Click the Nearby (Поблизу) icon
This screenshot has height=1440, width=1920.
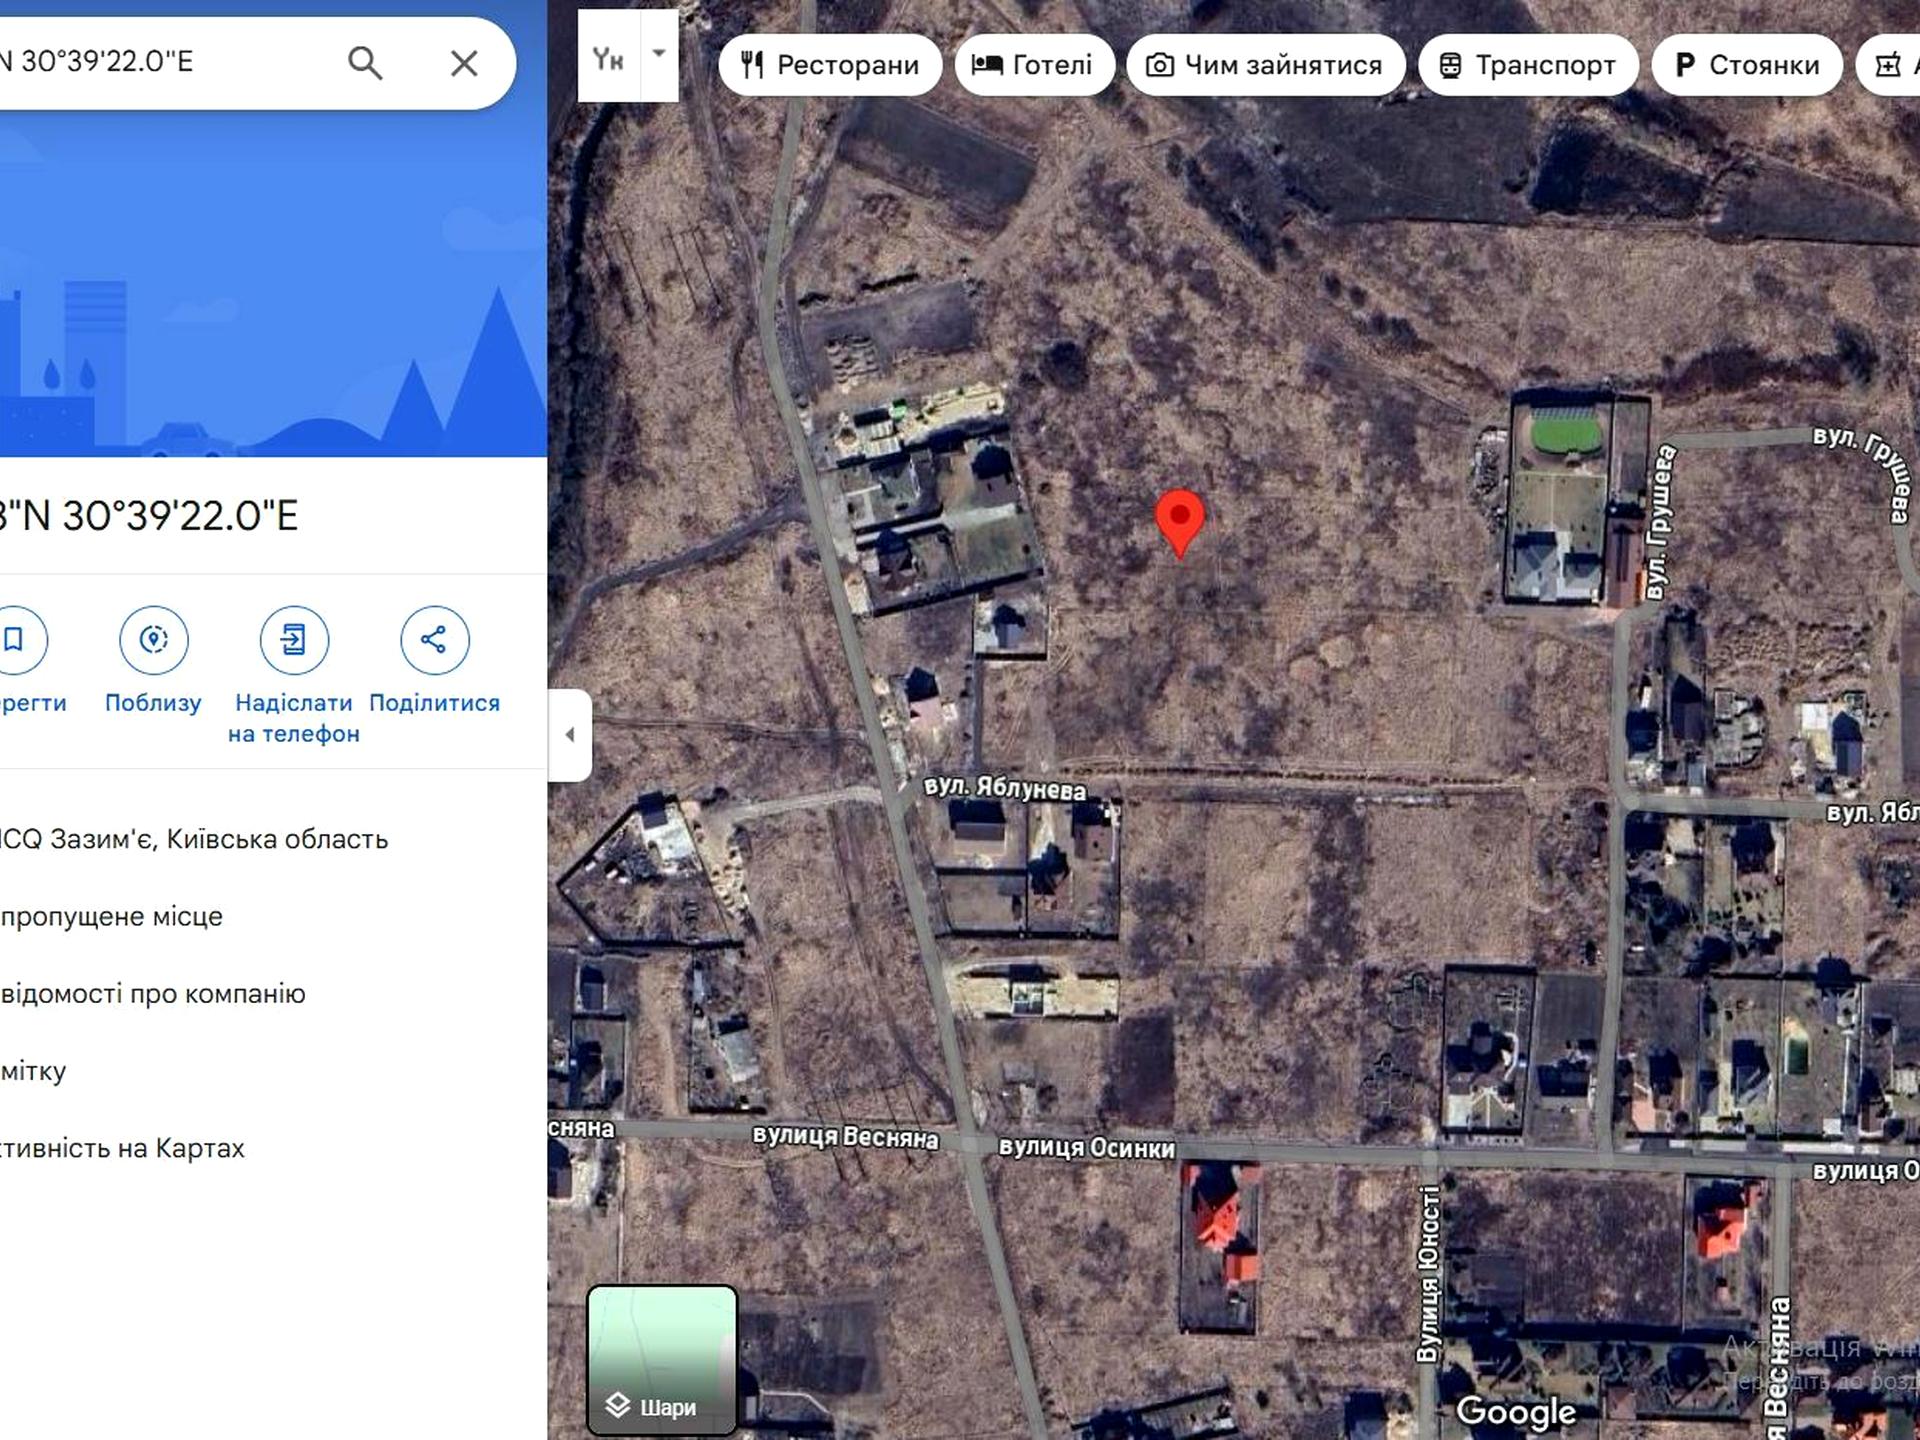click(153, 640)
